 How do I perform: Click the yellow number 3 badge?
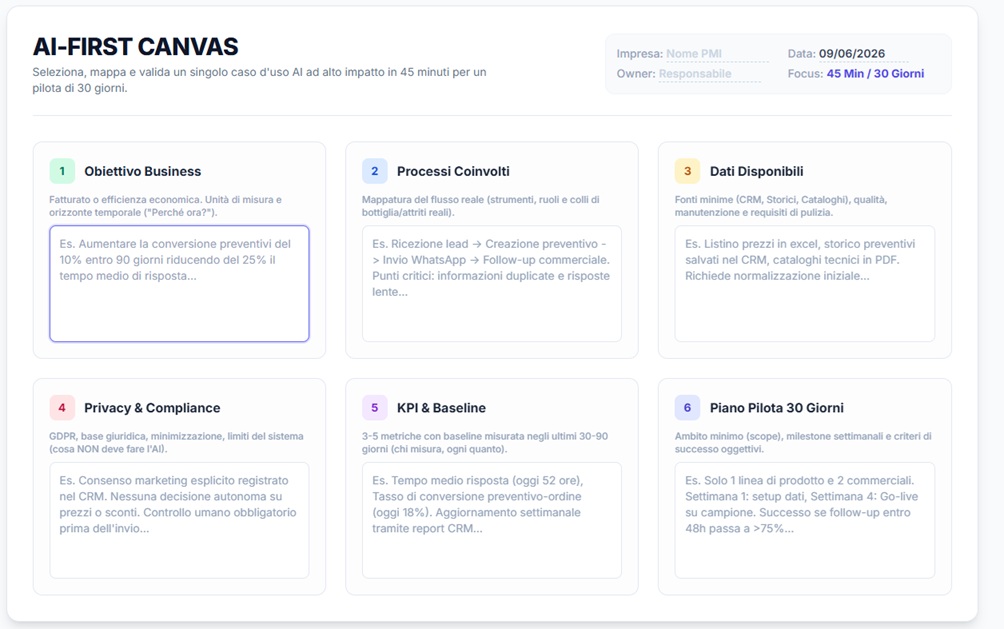point(688,171)
